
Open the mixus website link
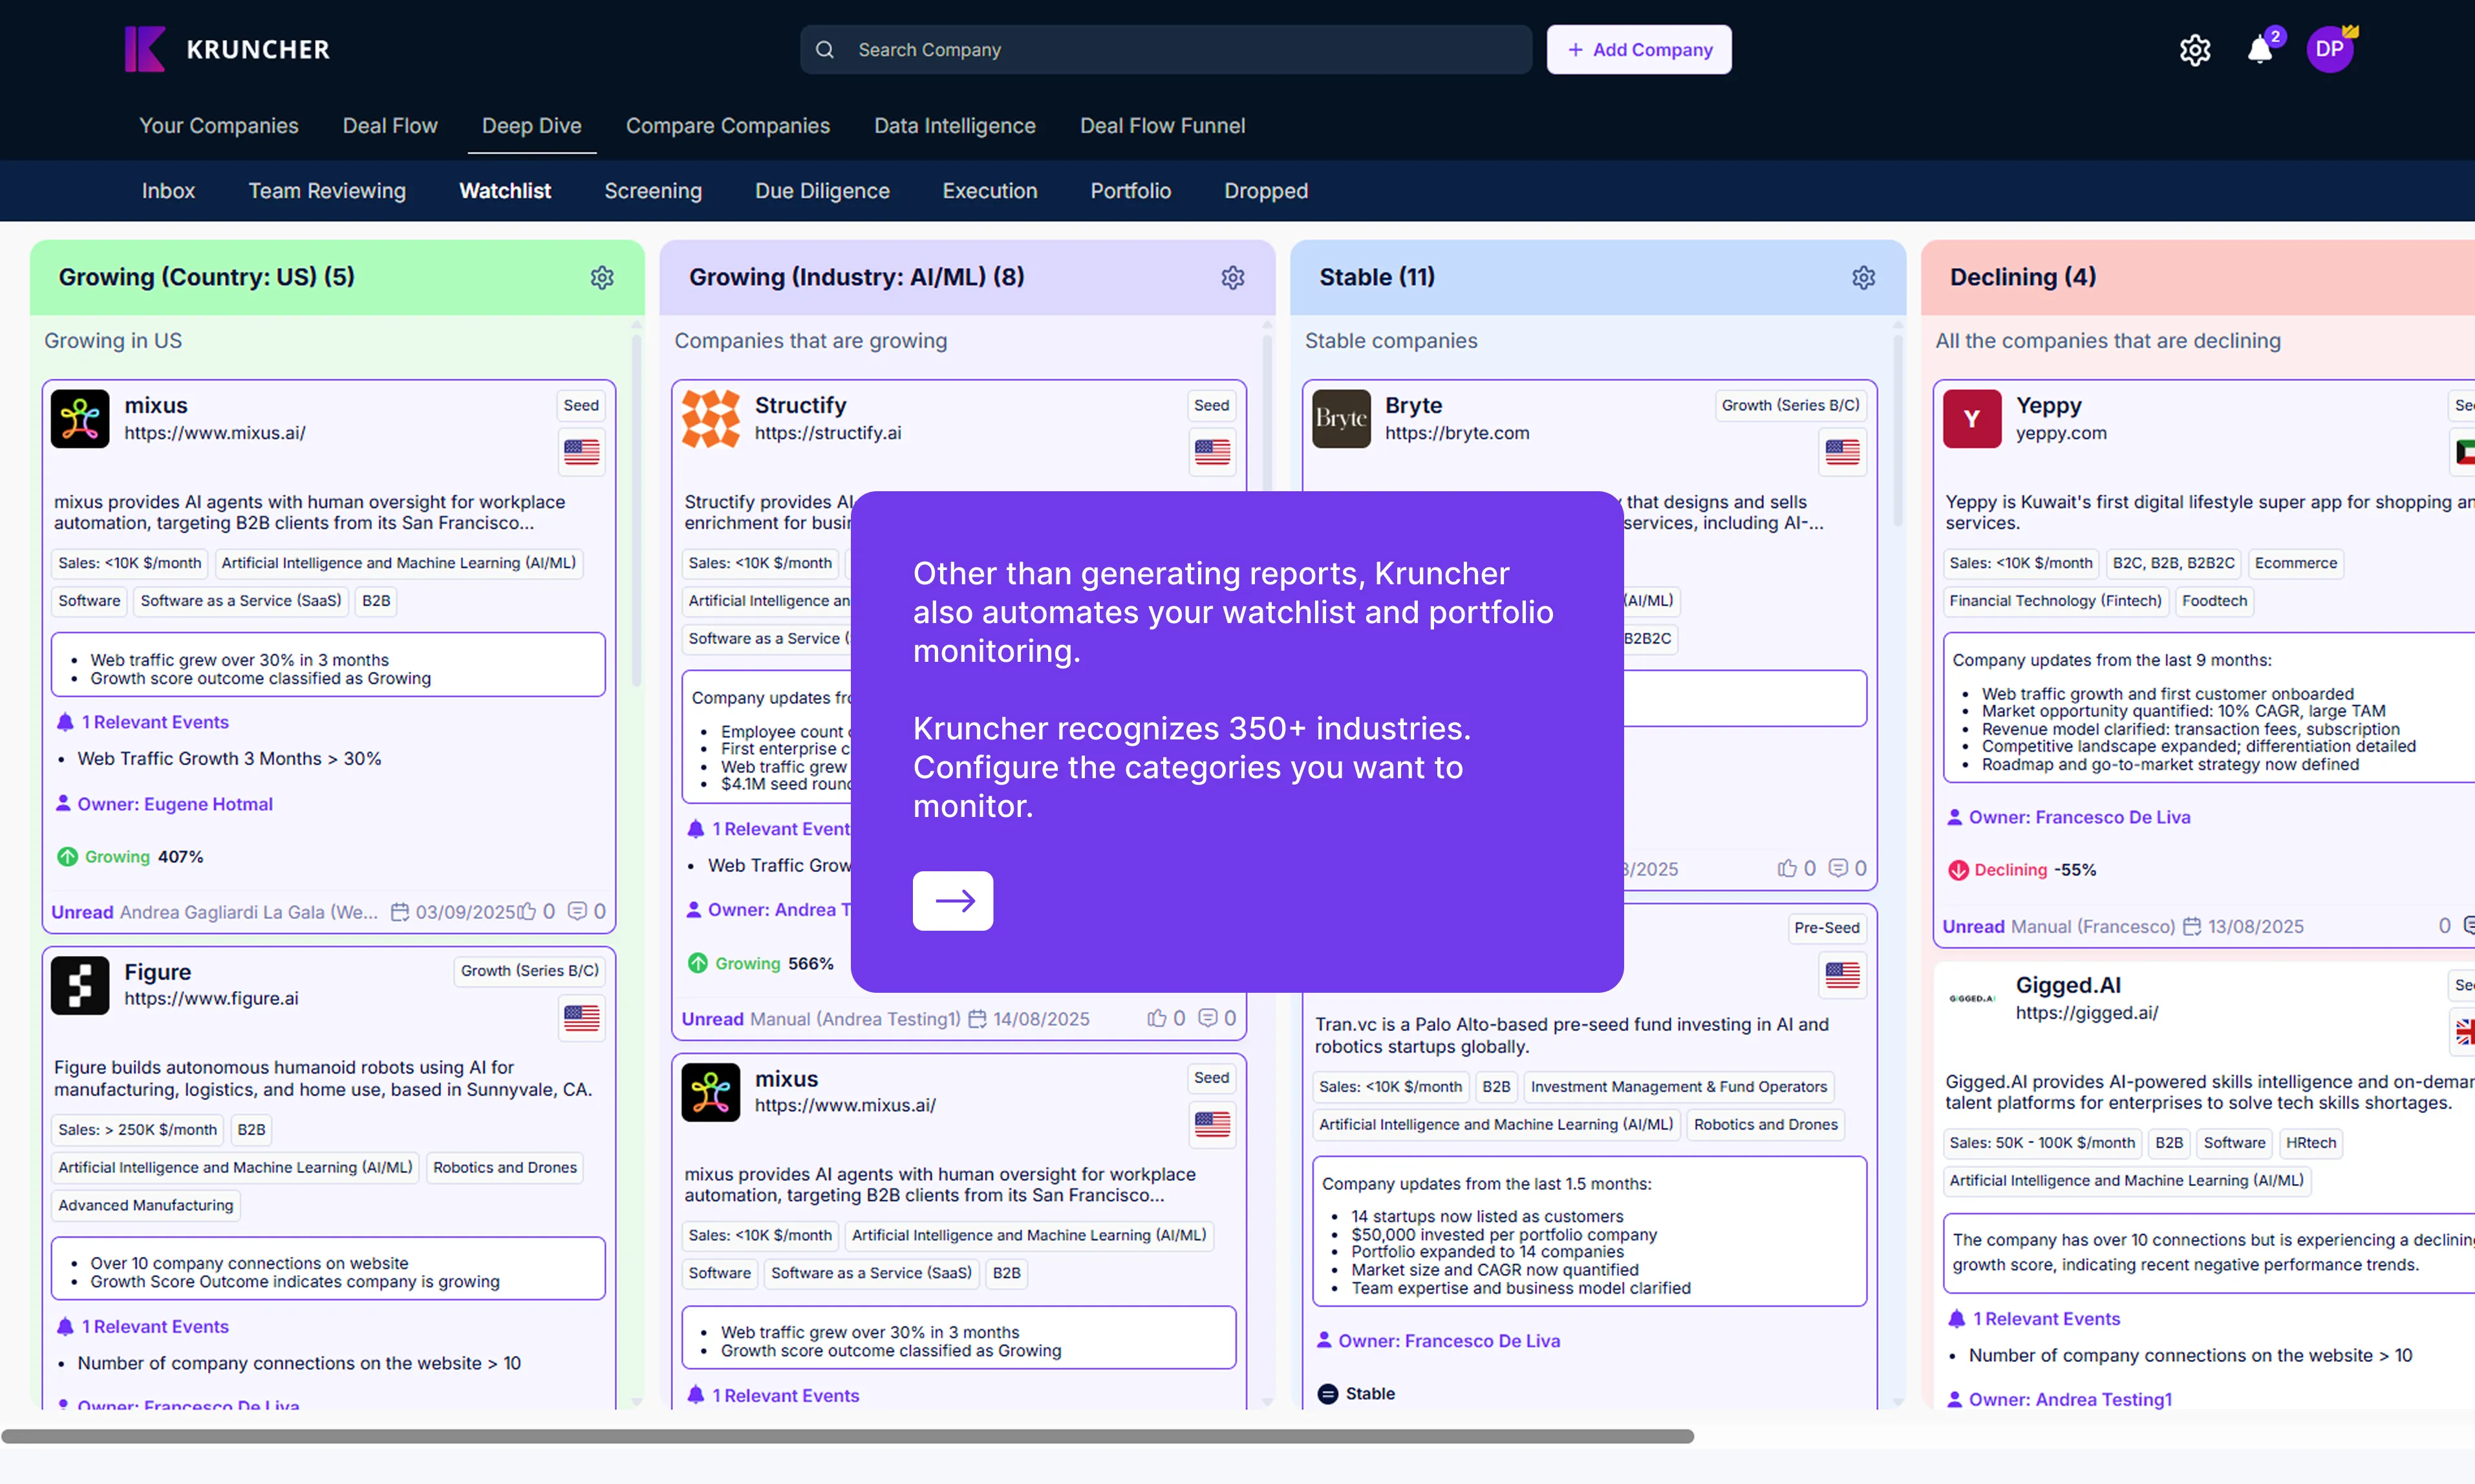pyautogui.click(x=215, y=433)
